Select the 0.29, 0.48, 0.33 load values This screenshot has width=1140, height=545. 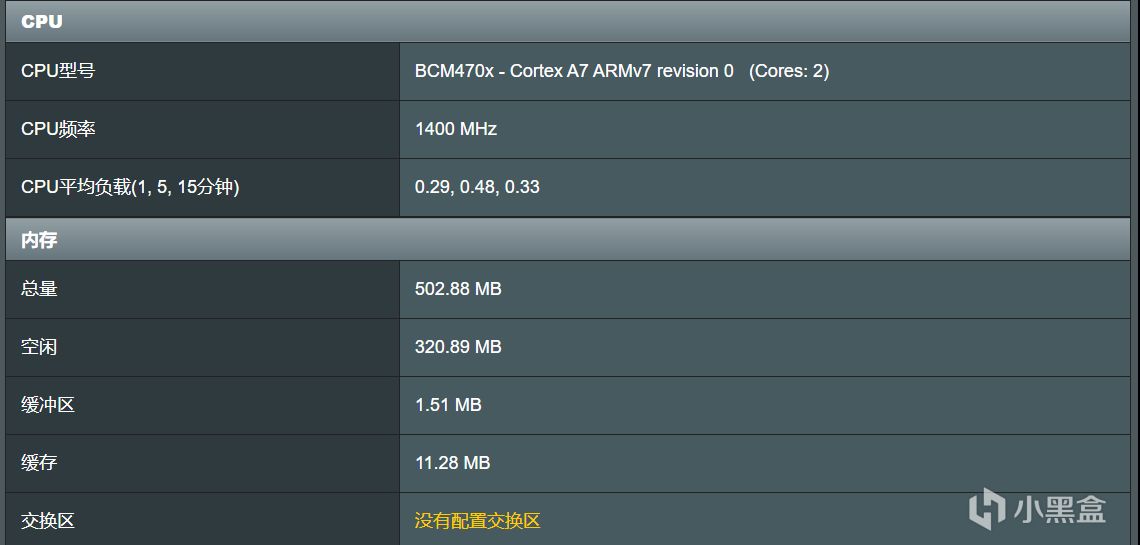tap(477, 187)
